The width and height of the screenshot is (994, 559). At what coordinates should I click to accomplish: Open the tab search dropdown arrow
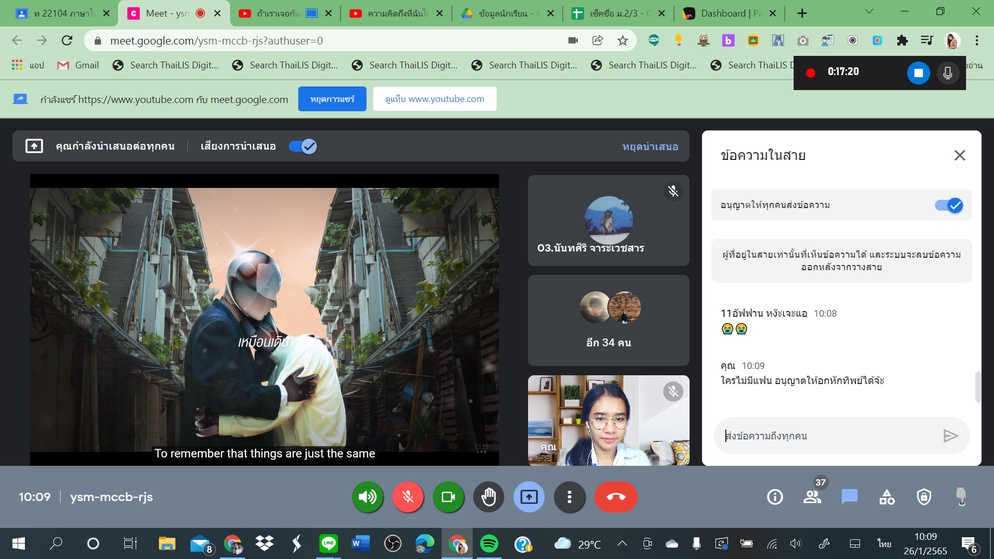(869, 11)
